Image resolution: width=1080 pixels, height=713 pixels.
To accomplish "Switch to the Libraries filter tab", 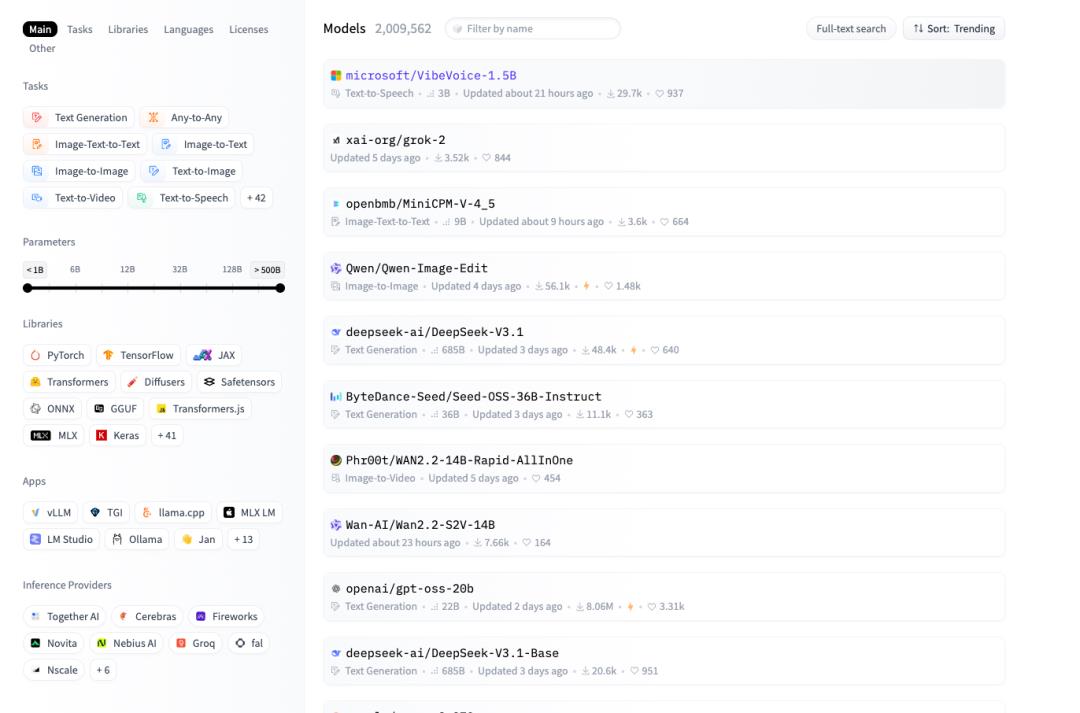I will (x=128, y=30).
